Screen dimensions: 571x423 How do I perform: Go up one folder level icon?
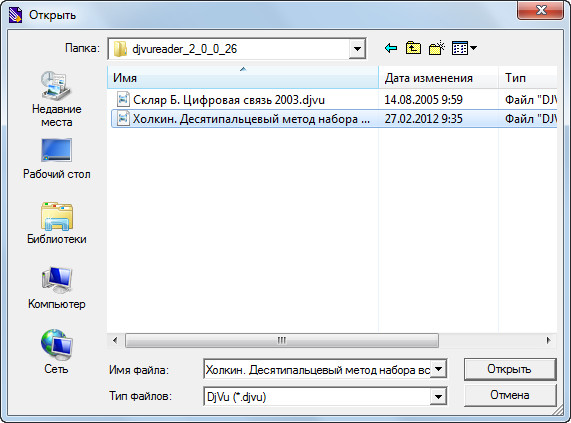[413, 48]
